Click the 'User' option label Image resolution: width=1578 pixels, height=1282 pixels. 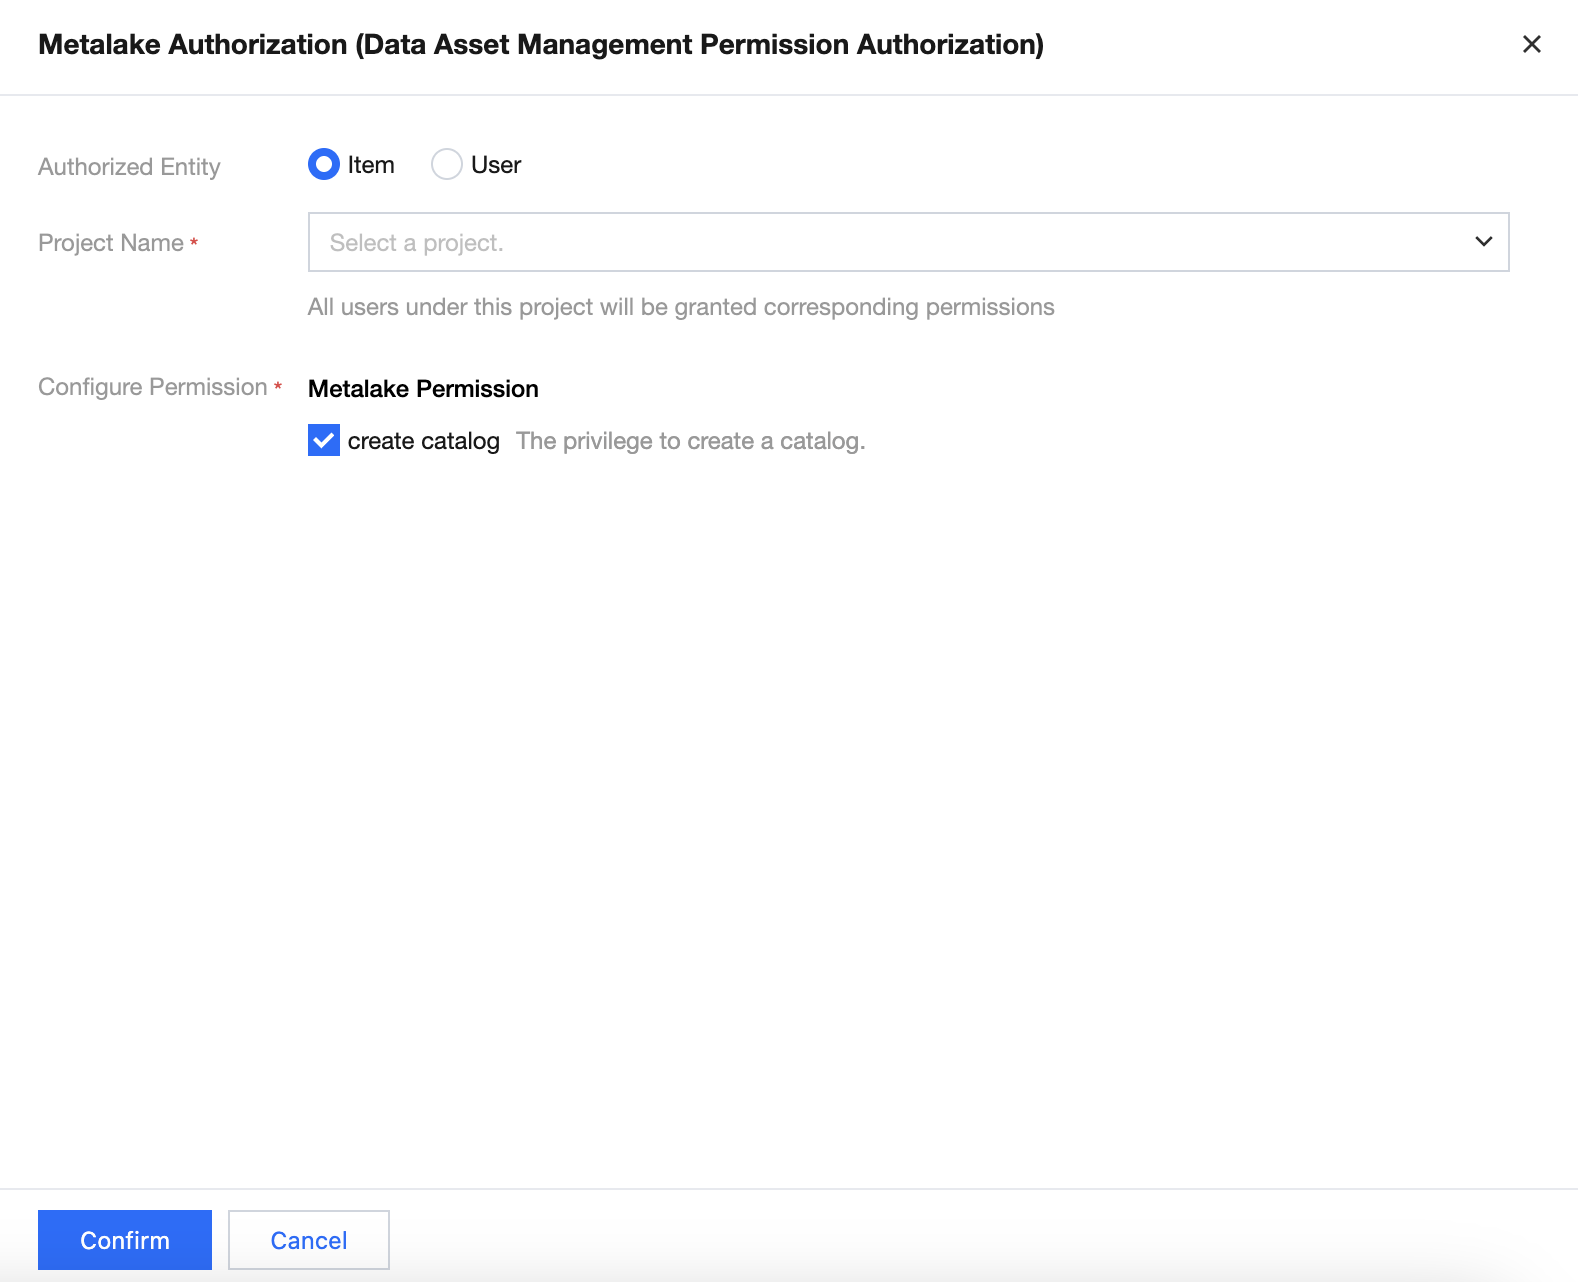pos(496,165)
